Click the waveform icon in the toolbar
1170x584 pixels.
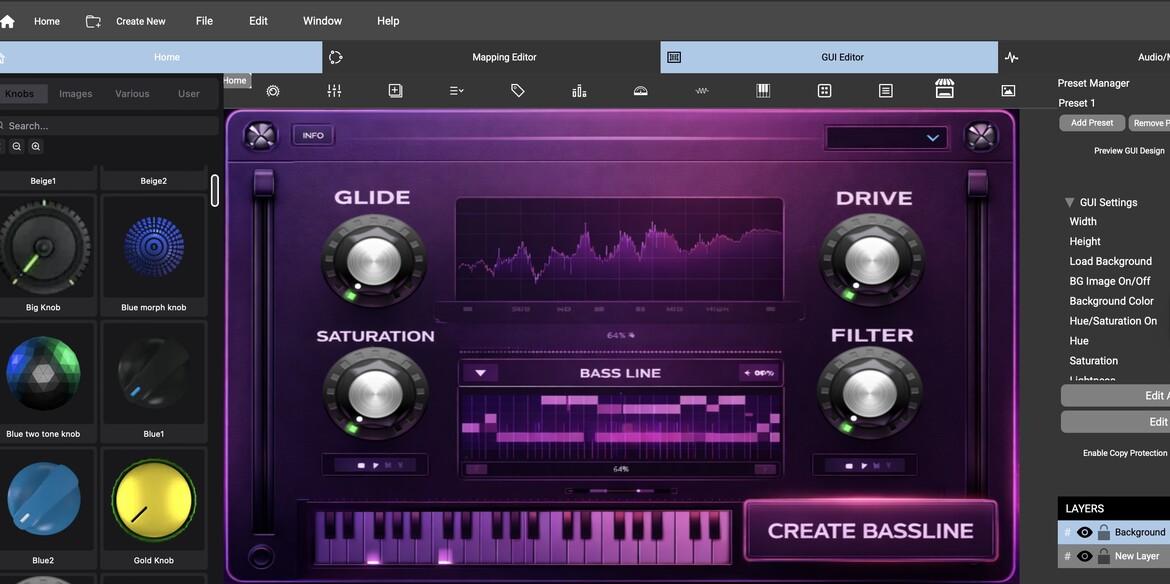(x=702, y=91)
